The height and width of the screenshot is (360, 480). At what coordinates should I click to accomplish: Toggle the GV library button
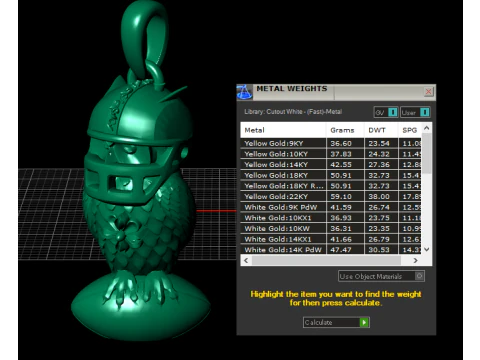point(386,112)
